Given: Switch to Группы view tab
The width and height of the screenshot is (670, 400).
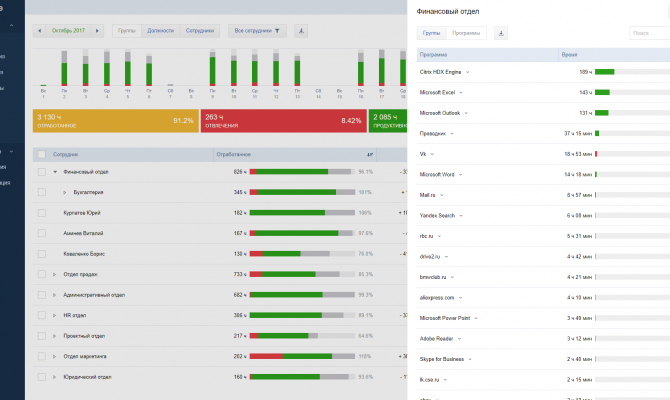Looking at the screenshot, I should [126, 31].
